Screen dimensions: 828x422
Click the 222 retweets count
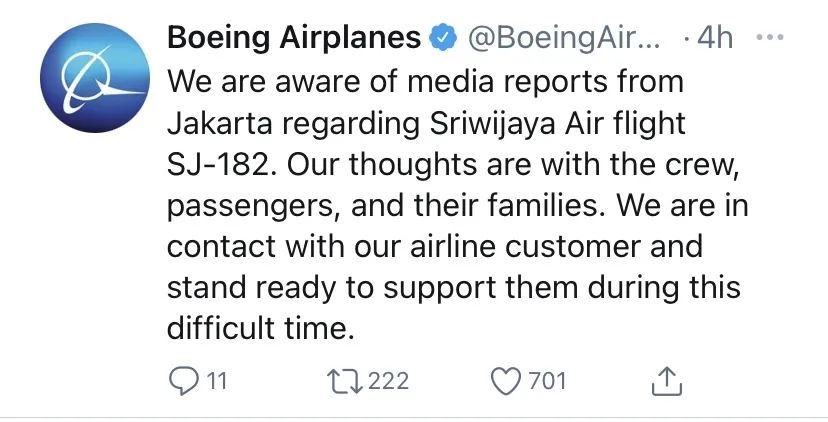[x=388, y=381]
